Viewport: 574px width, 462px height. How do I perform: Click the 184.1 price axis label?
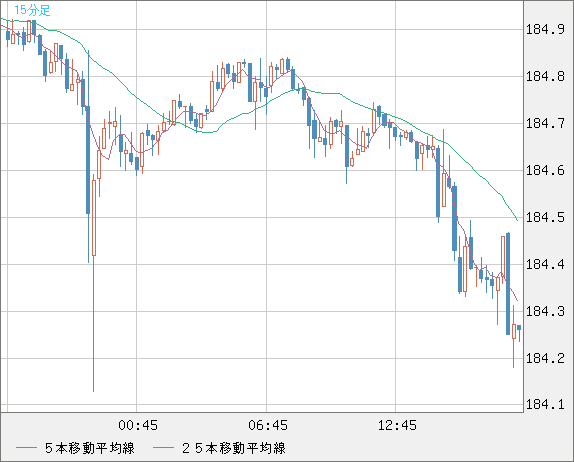pos(545,405)
